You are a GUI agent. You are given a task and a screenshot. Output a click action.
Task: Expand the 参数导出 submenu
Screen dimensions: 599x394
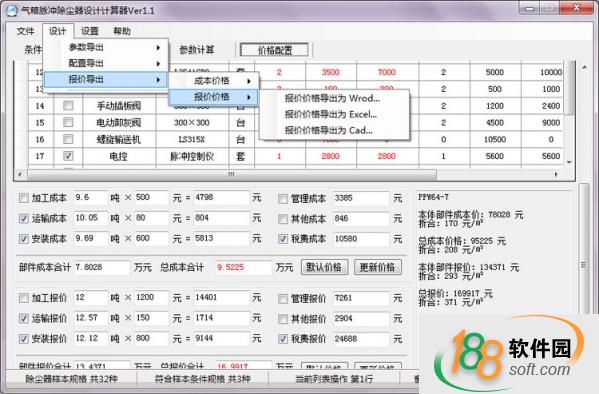tap(106, 47)
